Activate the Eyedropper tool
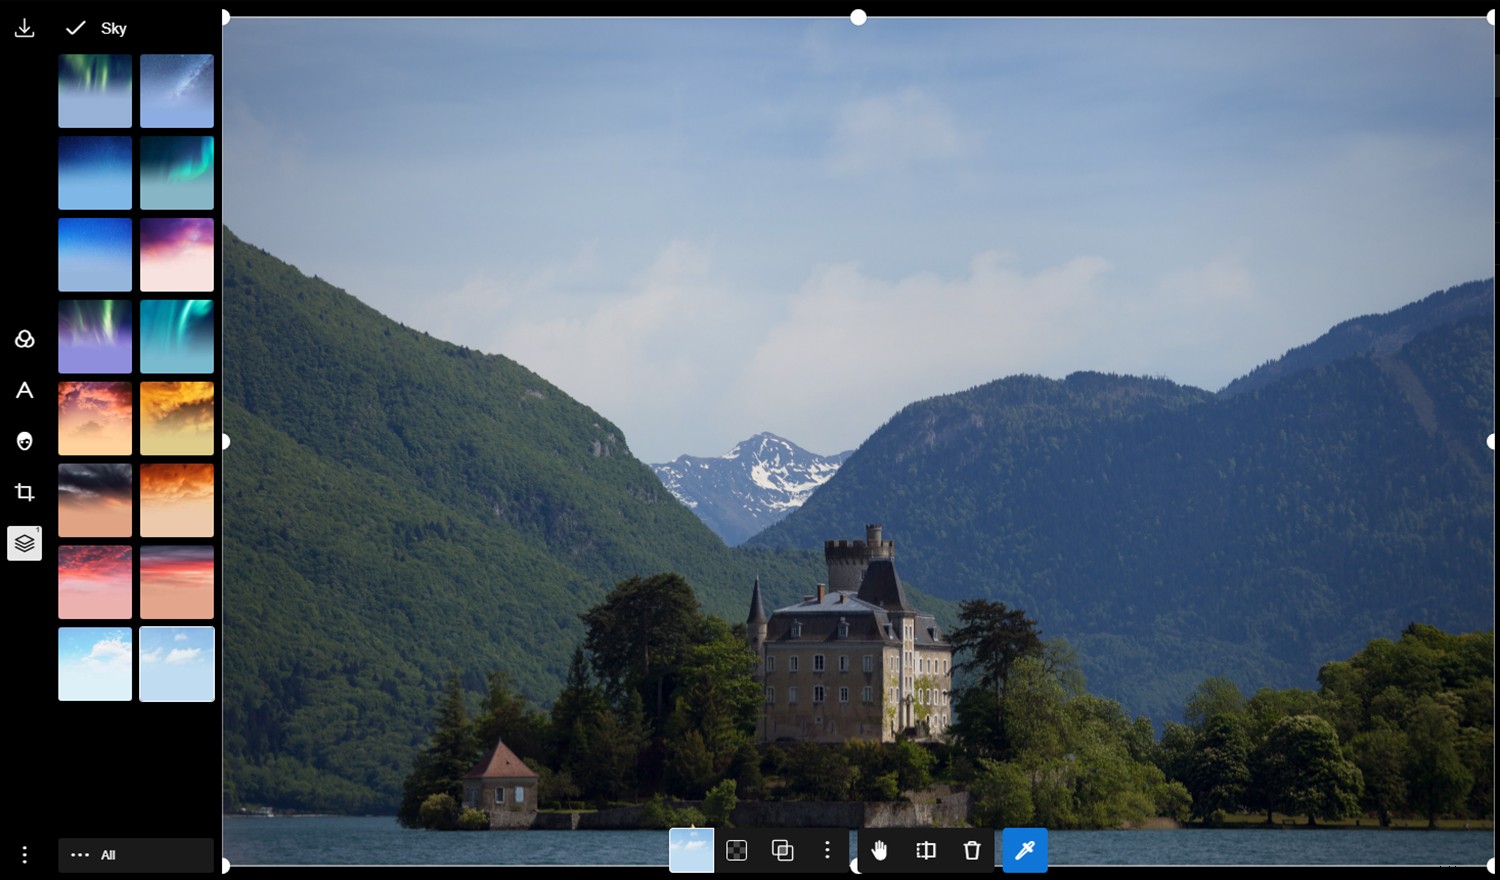The height and width of the screenshot is (880, 1500). pos(1025,850)
